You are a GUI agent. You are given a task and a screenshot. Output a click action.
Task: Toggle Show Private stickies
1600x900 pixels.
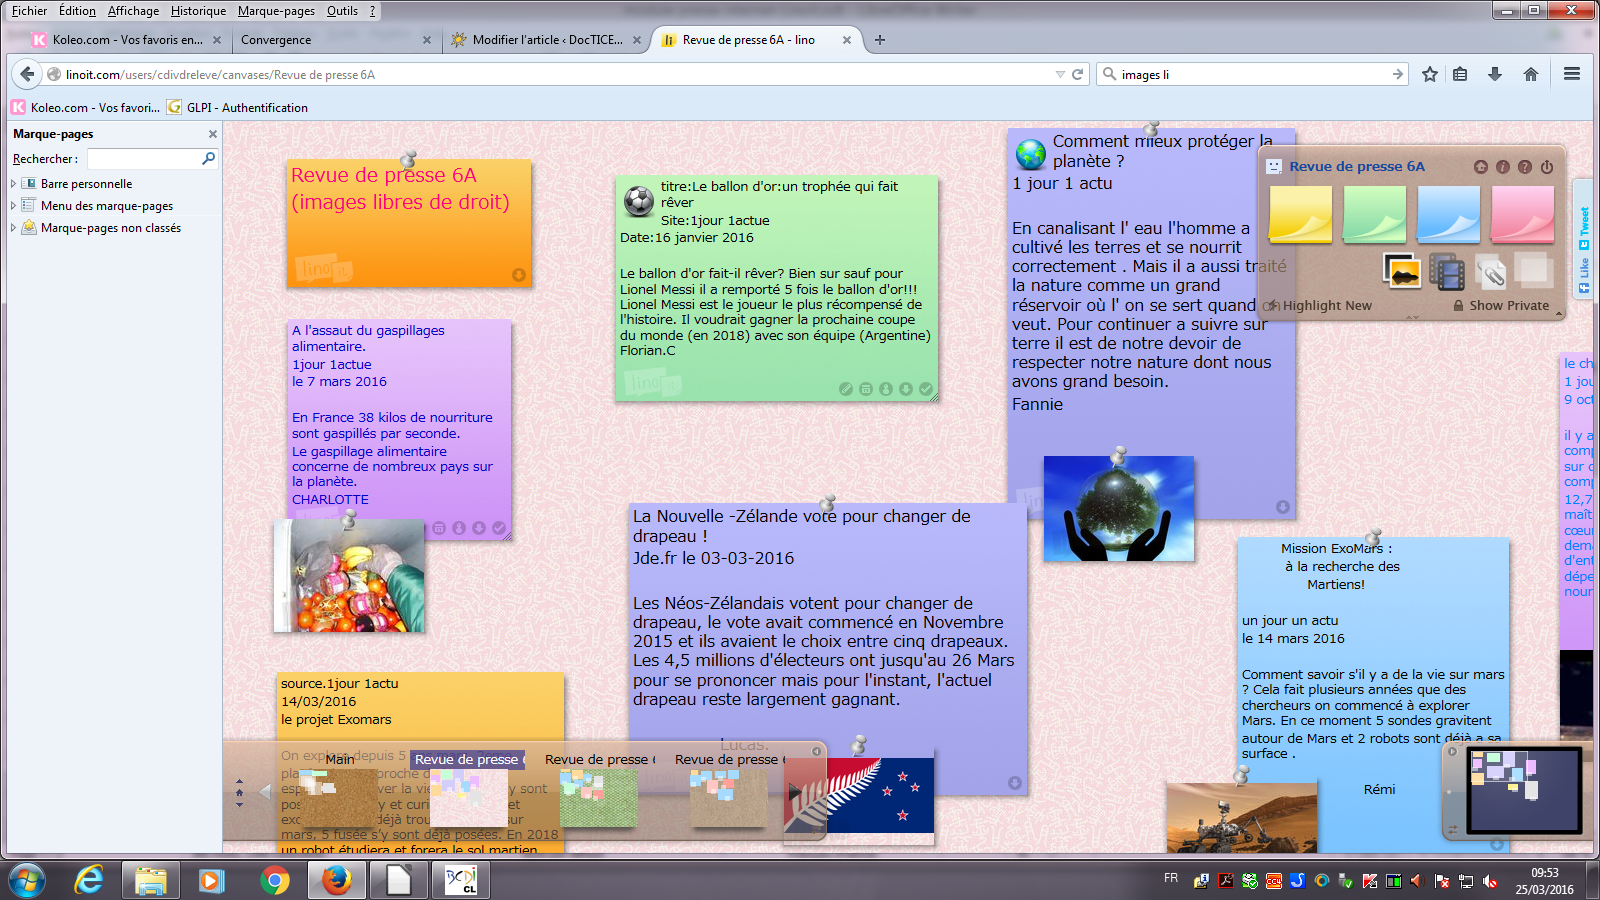(1501, 306)
